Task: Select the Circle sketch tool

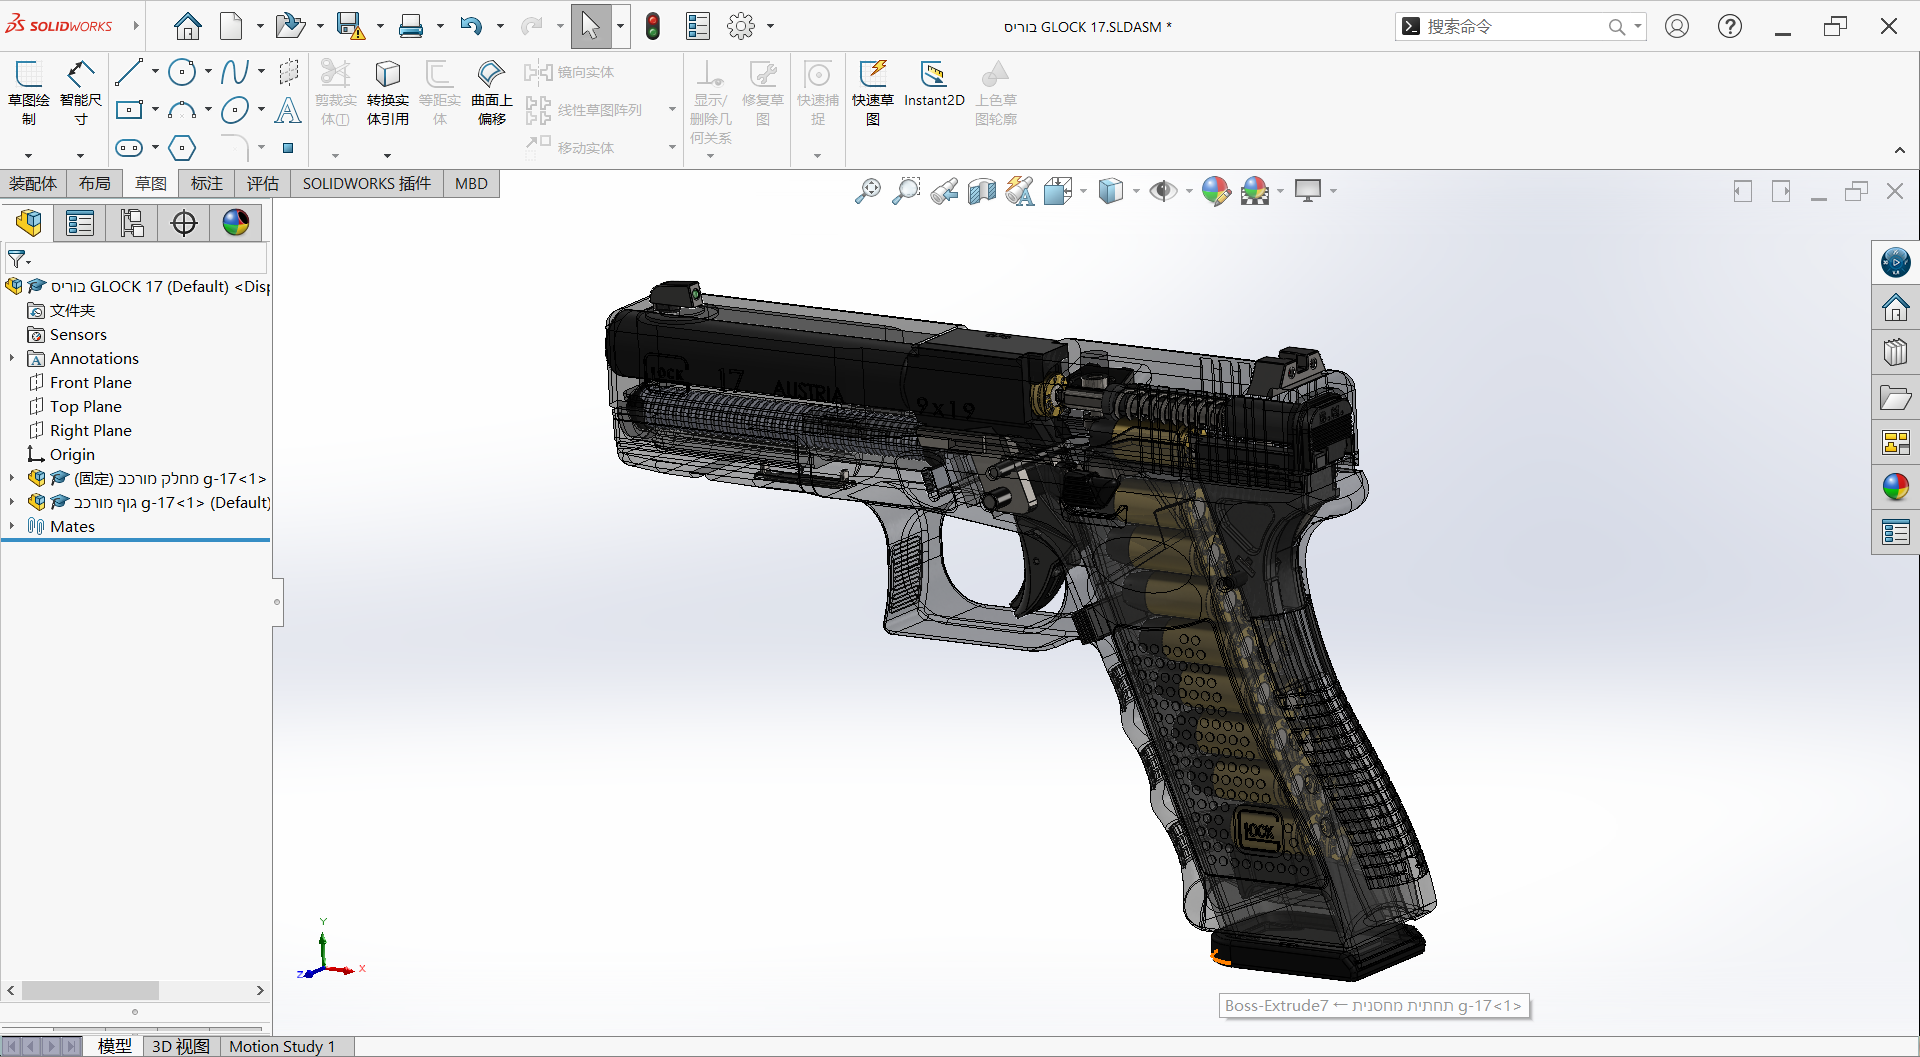Action: point(182,72)
